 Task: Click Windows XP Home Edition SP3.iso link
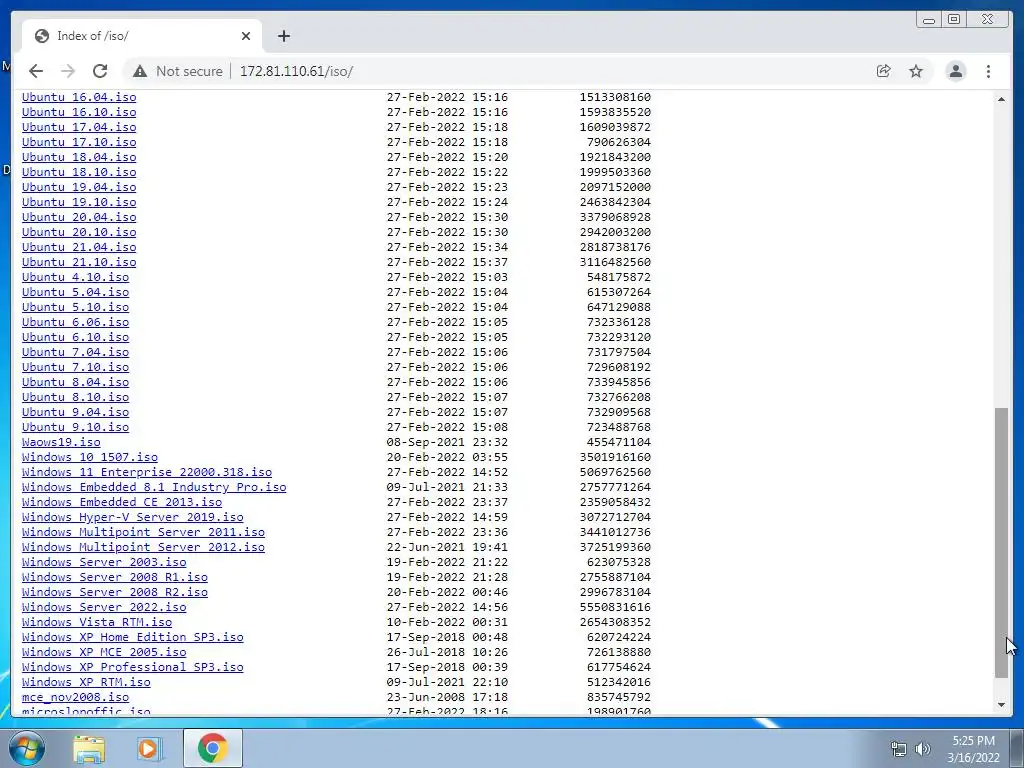click(133, 638)
